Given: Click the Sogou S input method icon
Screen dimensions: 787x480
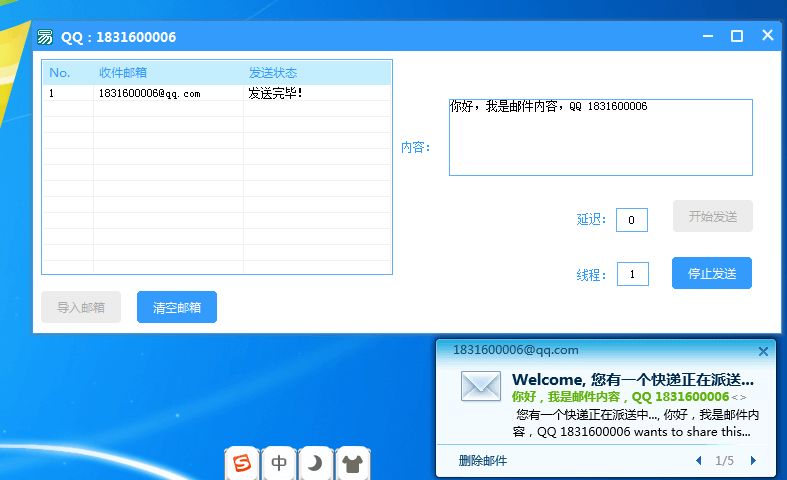Looking at the screenshot, I should pos(242,463).
